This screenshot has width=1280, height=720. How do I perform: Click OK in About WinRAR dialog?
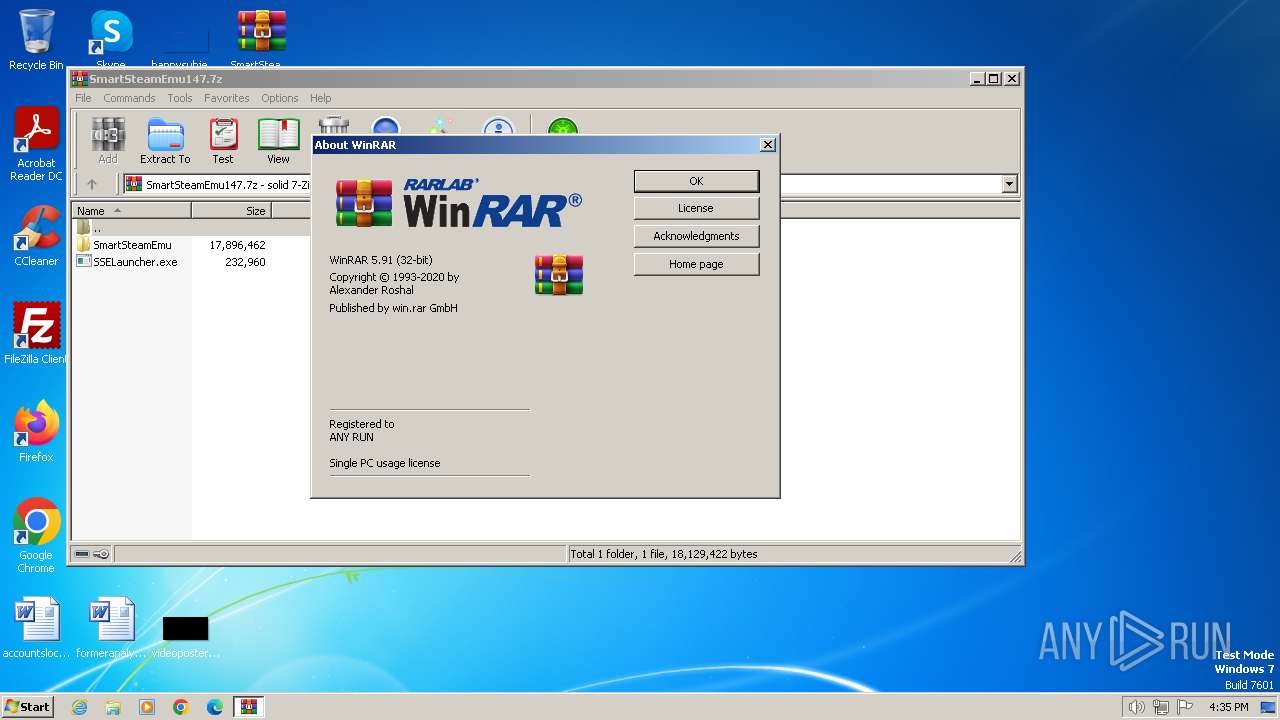696,181
